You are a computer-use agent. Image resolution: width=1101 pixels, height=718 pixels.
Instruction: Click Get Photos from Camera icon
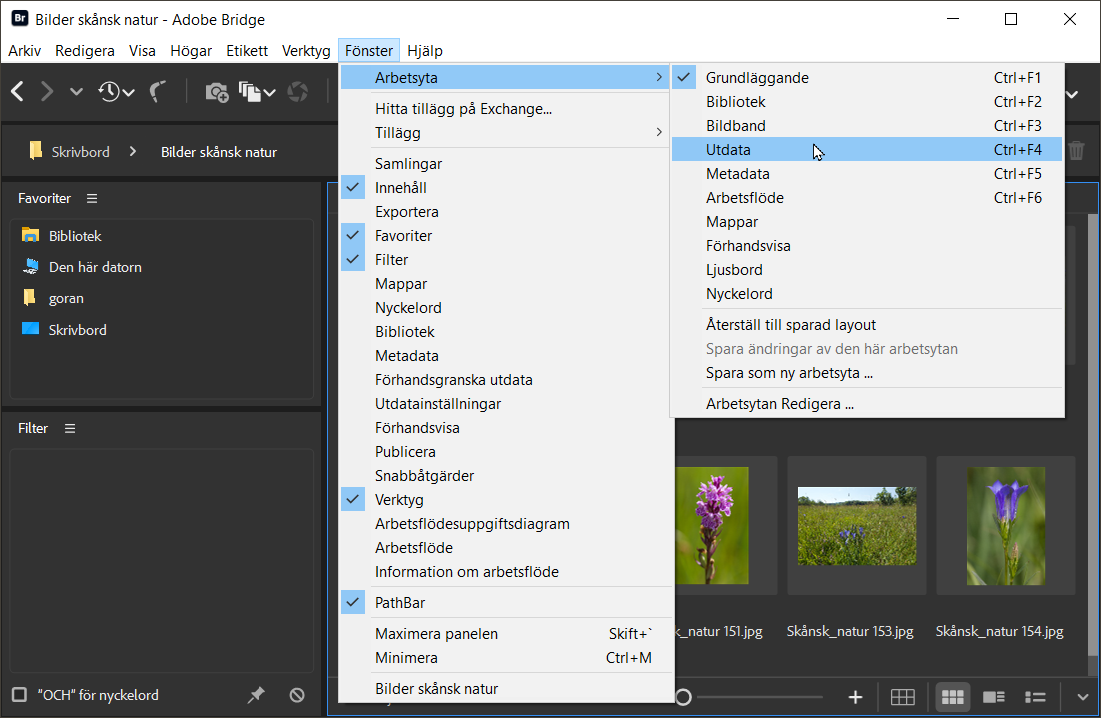point(216,92)
